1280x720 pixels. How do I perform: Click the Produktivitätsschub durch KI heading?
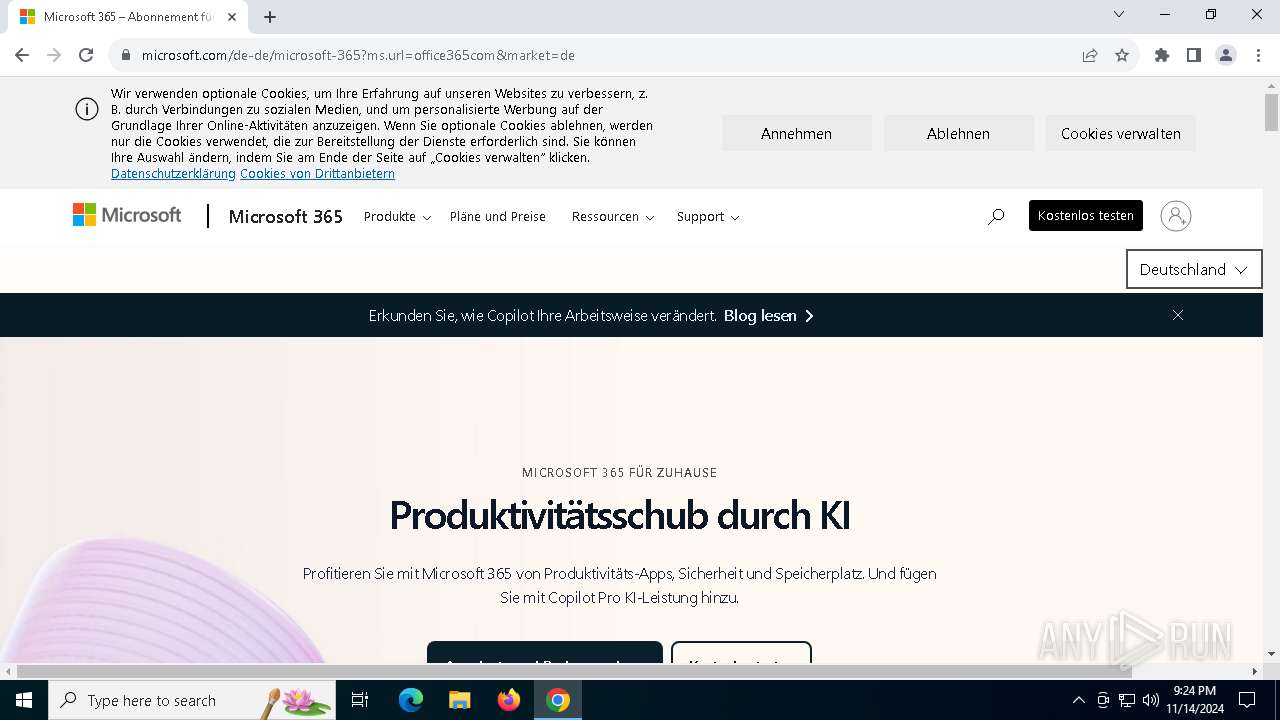[x=620, y=515]
